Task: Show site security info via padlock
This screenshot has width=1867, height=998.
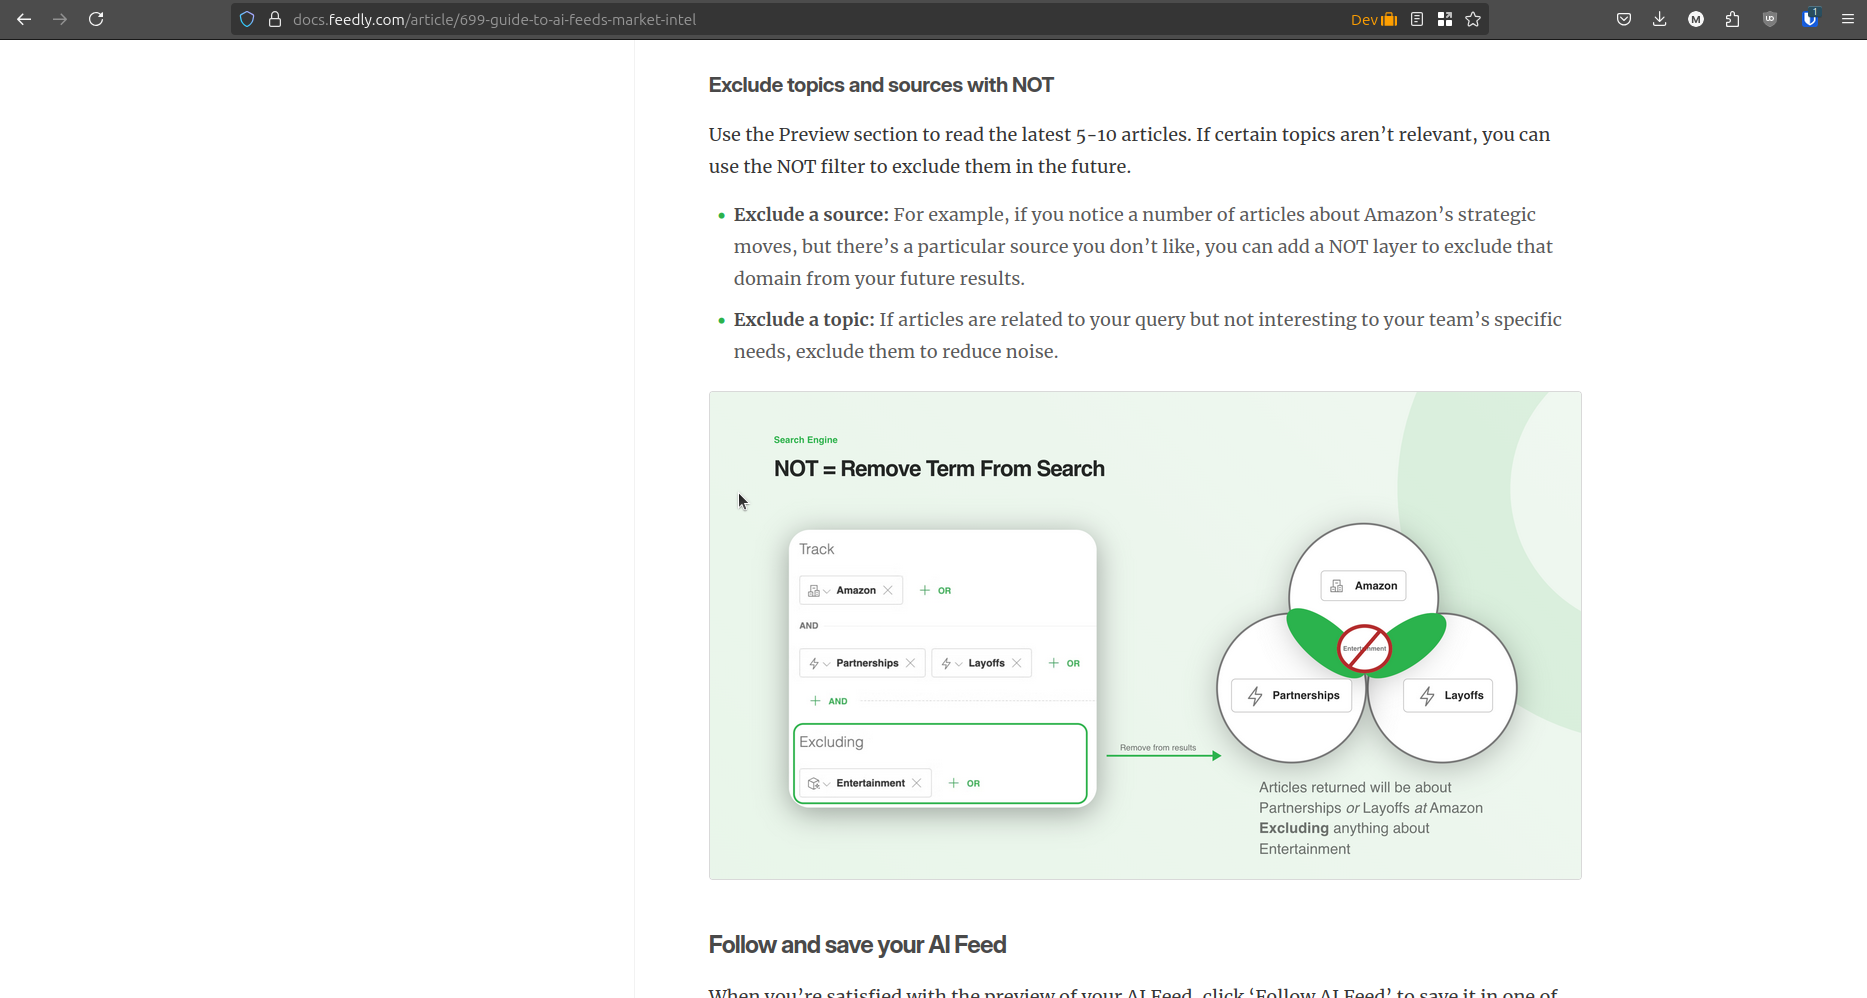Action: (x=275, y=19)
